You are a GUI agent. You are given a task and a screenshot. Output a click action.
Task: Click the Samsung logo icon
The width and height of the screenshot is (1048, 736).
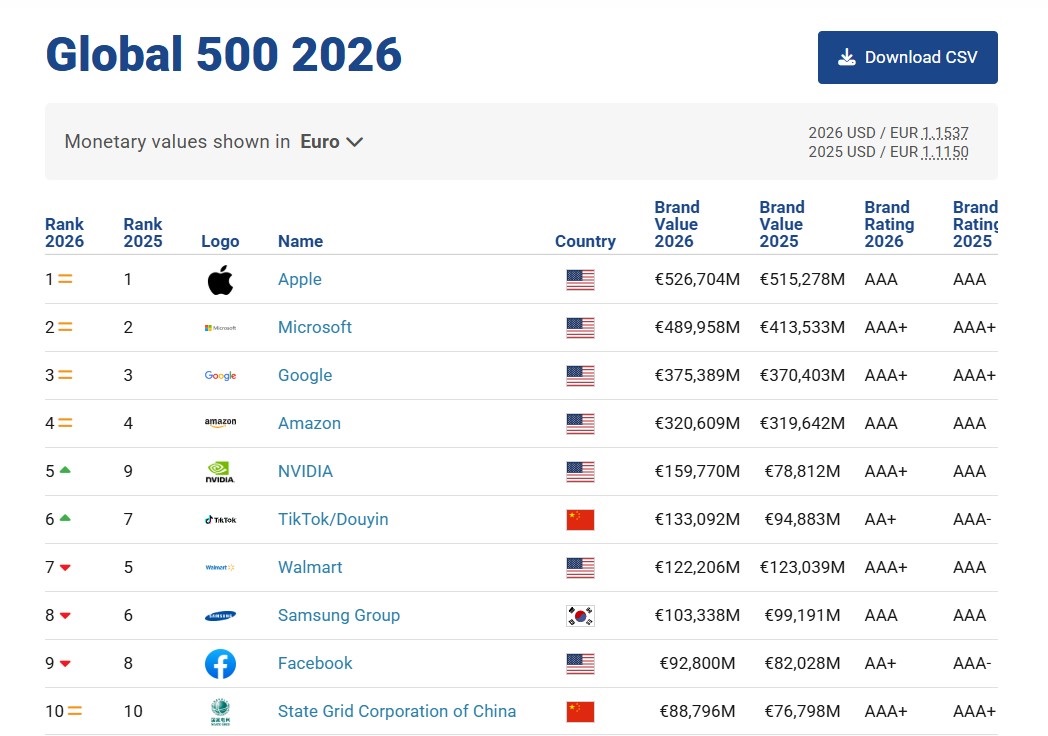point(220,616)
